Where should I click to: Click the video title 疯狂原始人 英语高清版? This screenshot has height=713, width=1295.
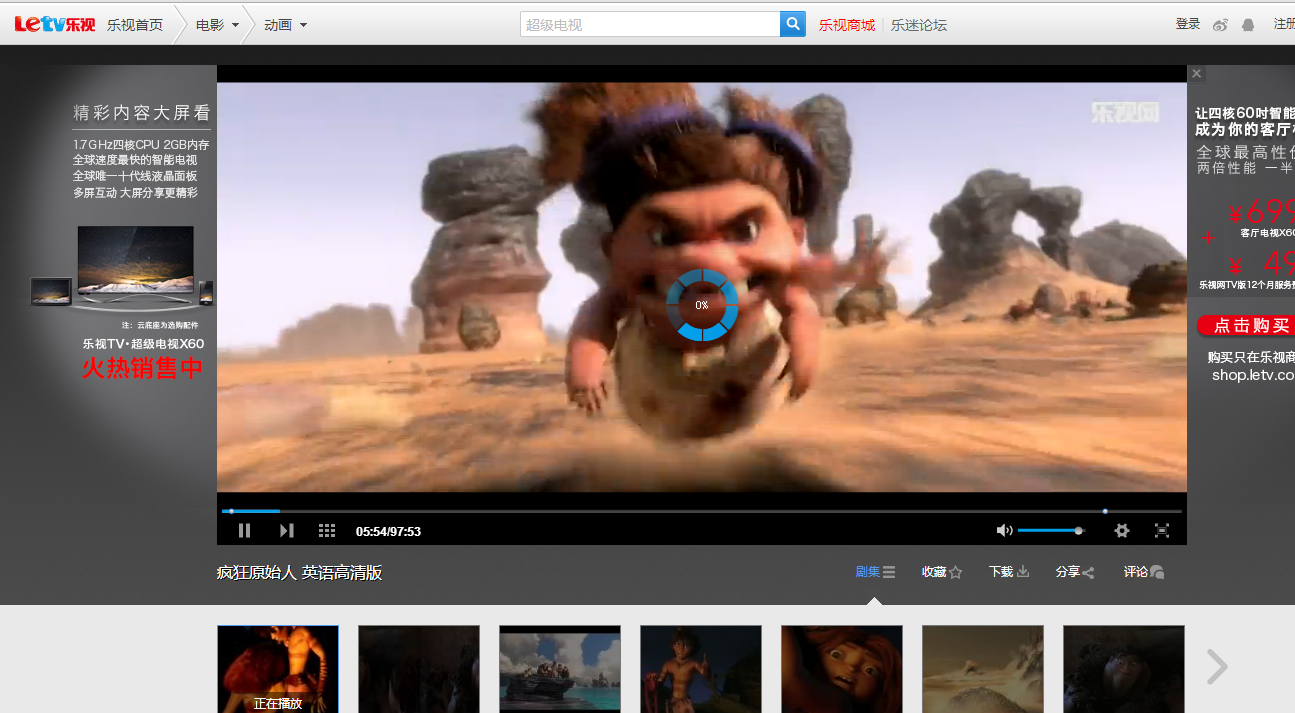299,573
